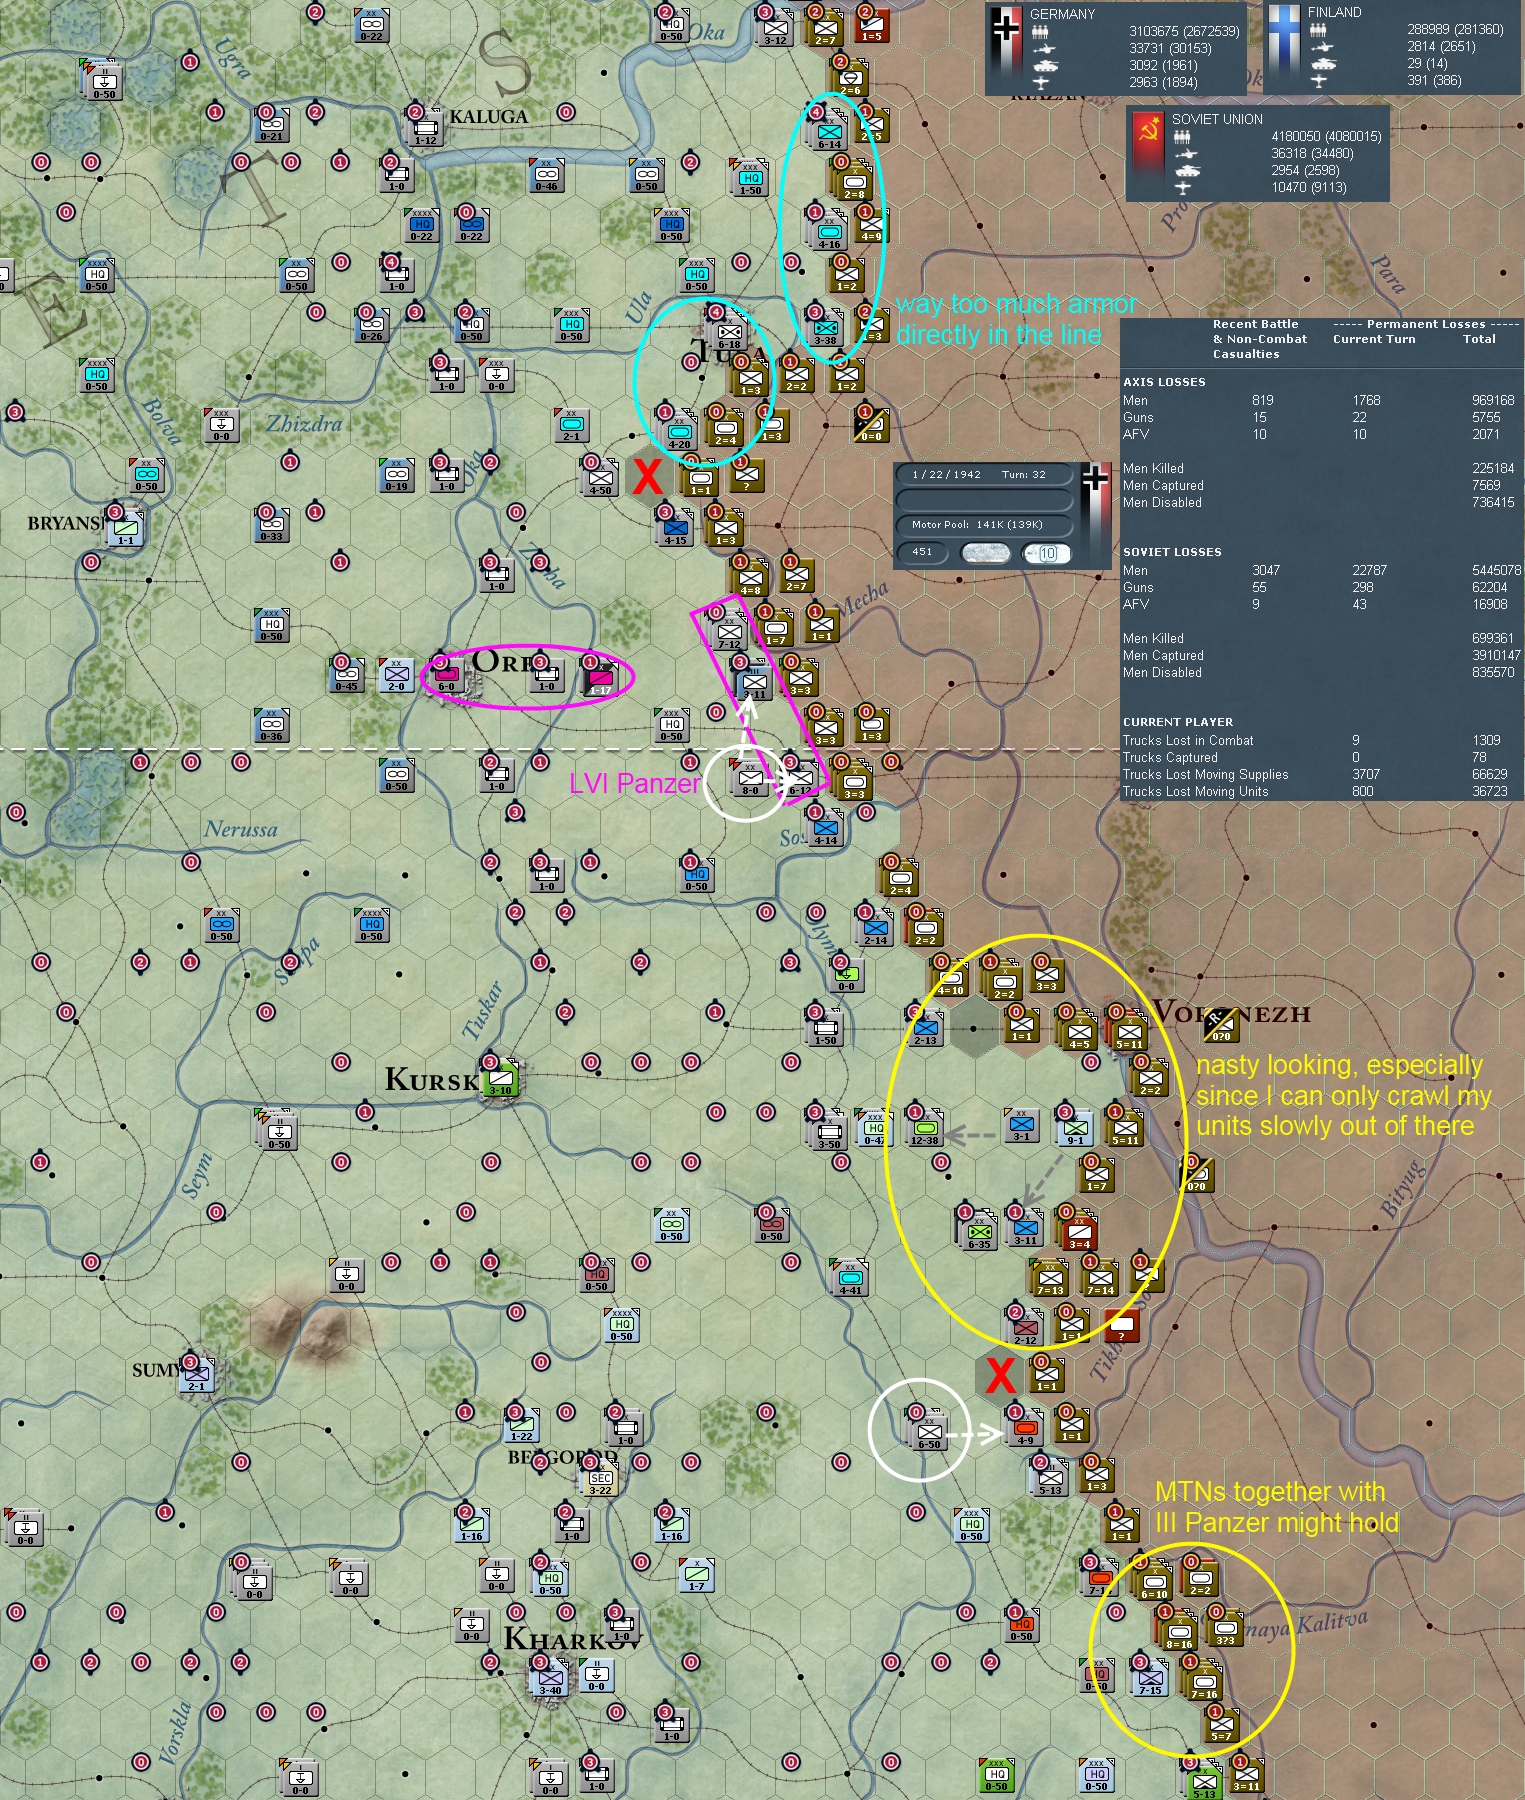Image resolution: width=1525 pixels, height=1800 pixels.
Task: Click the Kaluga city label
Action: (x=489, y=117)
